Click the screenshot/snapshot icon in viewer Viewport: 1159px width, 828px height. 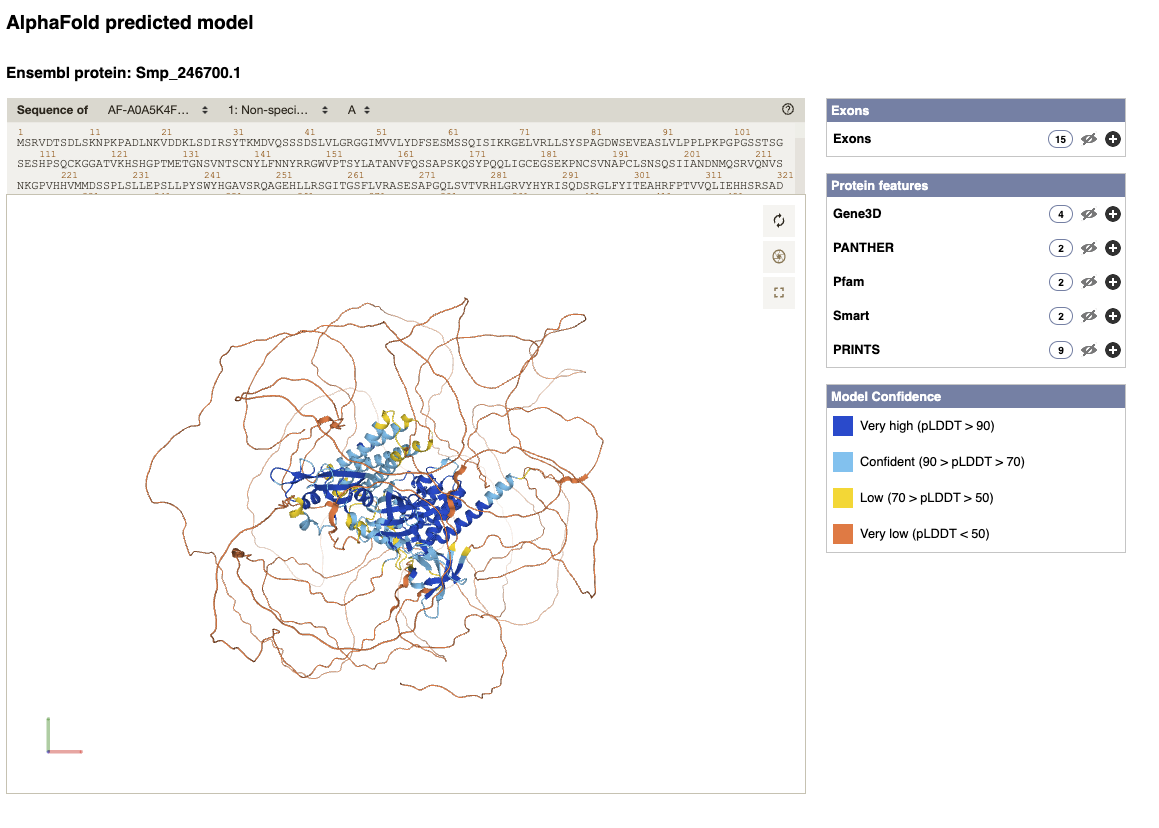(x=779, y=257)
